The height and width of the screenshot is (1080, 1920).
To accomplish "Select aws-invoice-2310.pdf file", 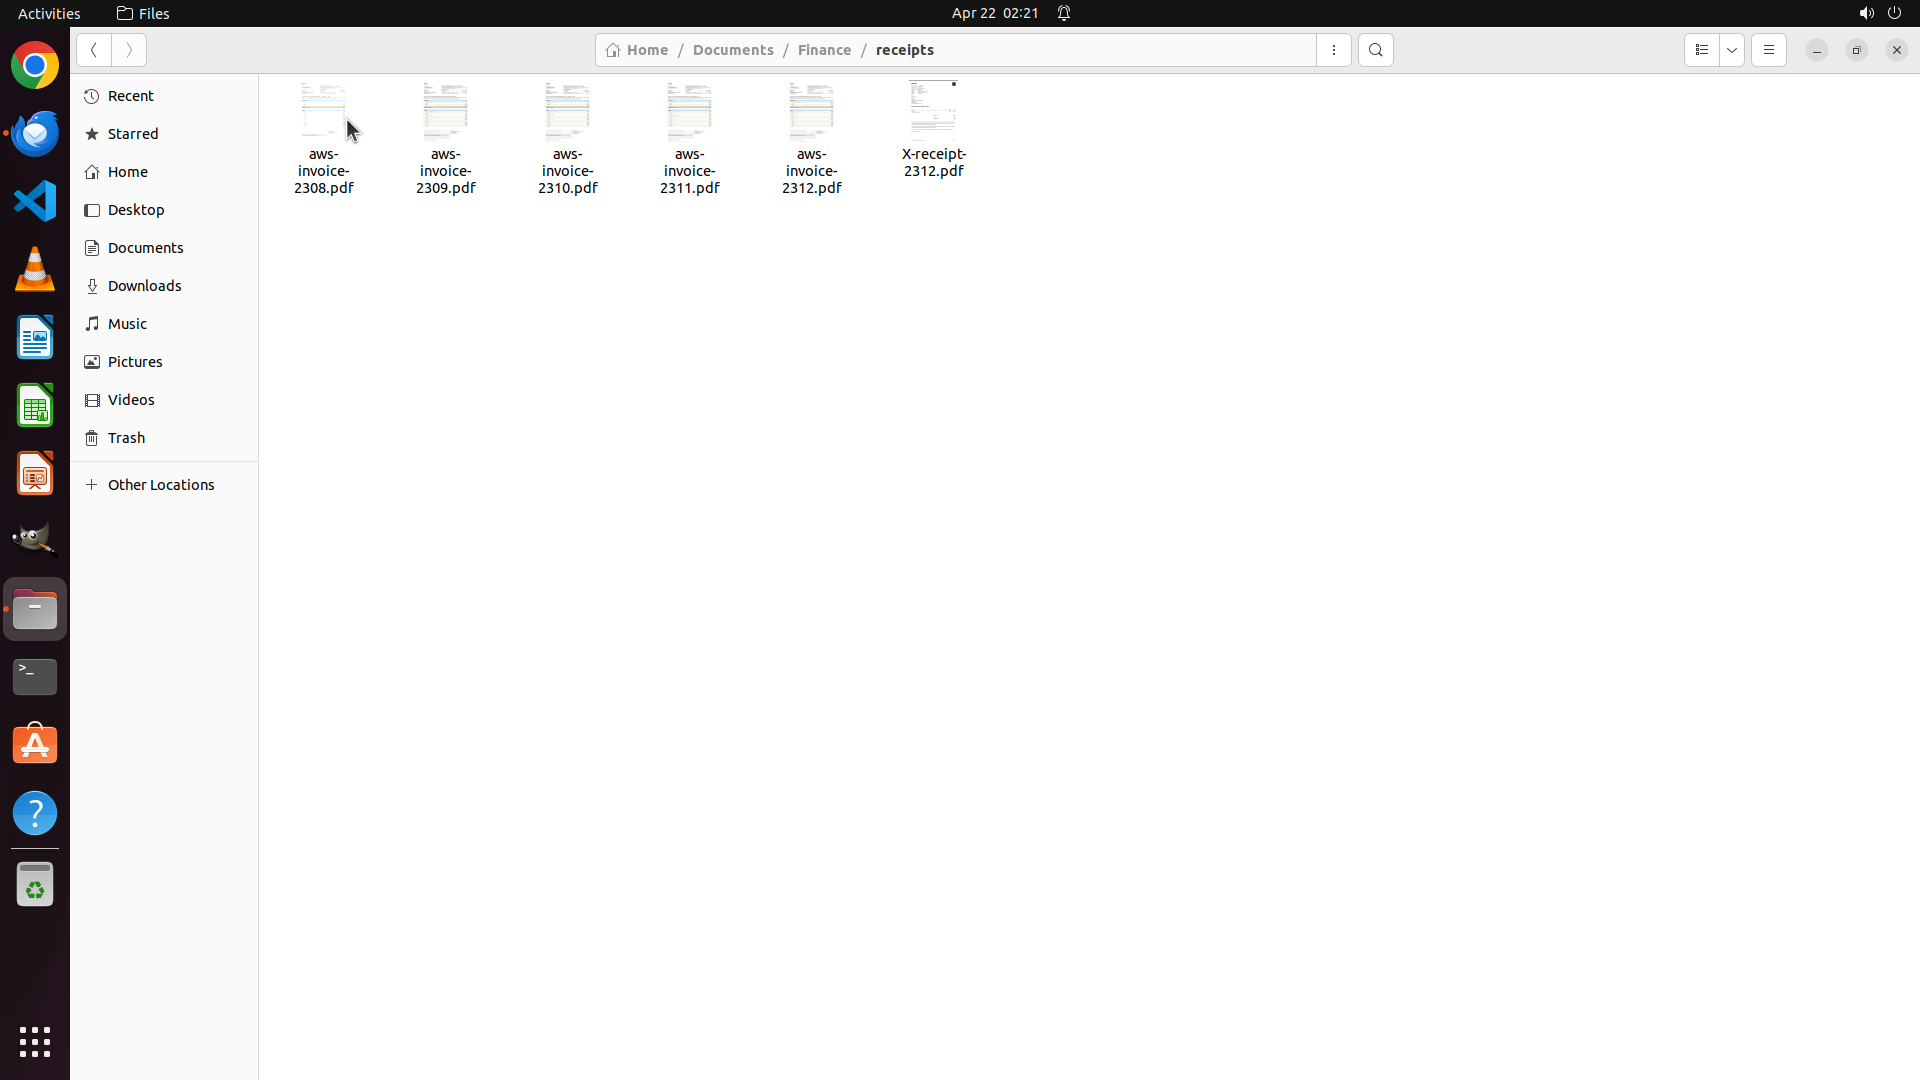I will click(567, 139).
